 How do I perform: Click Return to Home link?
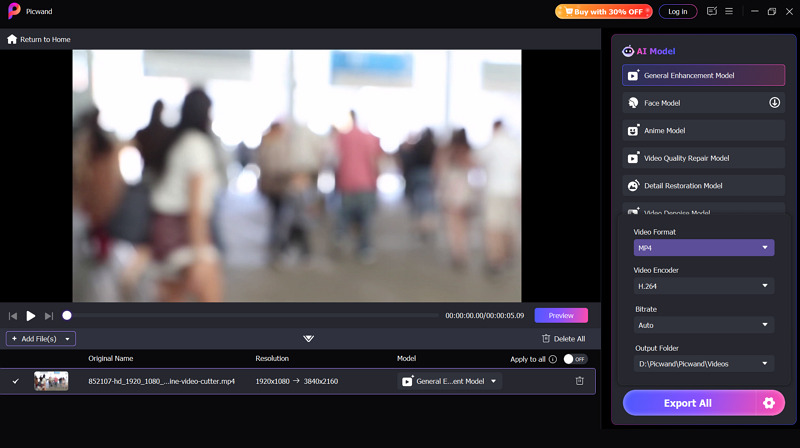tap(39, 39)
